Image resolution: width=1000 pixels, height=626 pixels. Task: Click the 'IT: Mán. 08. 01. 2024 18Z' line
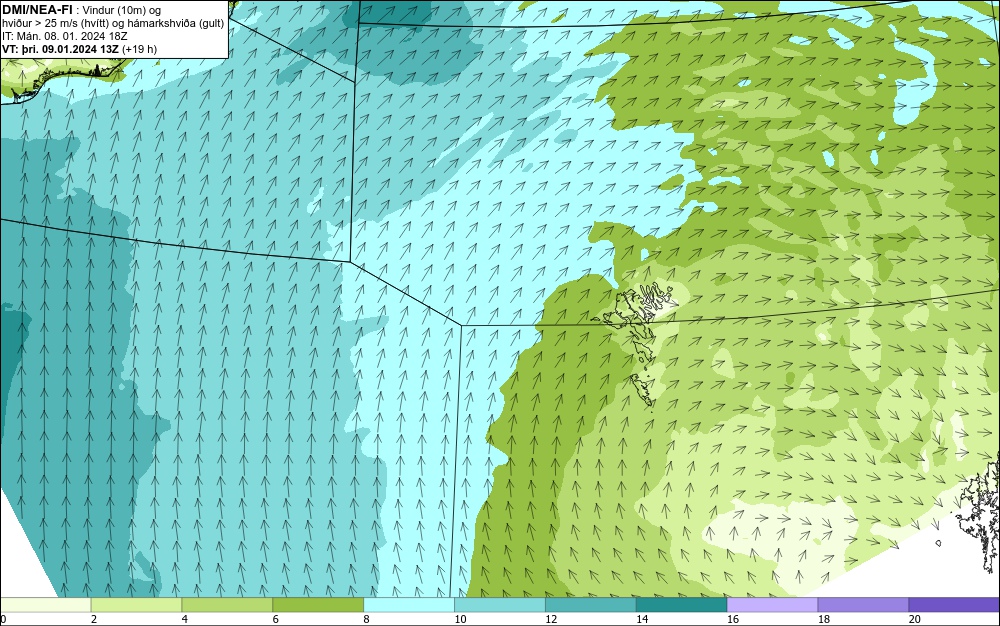point(65,36)
